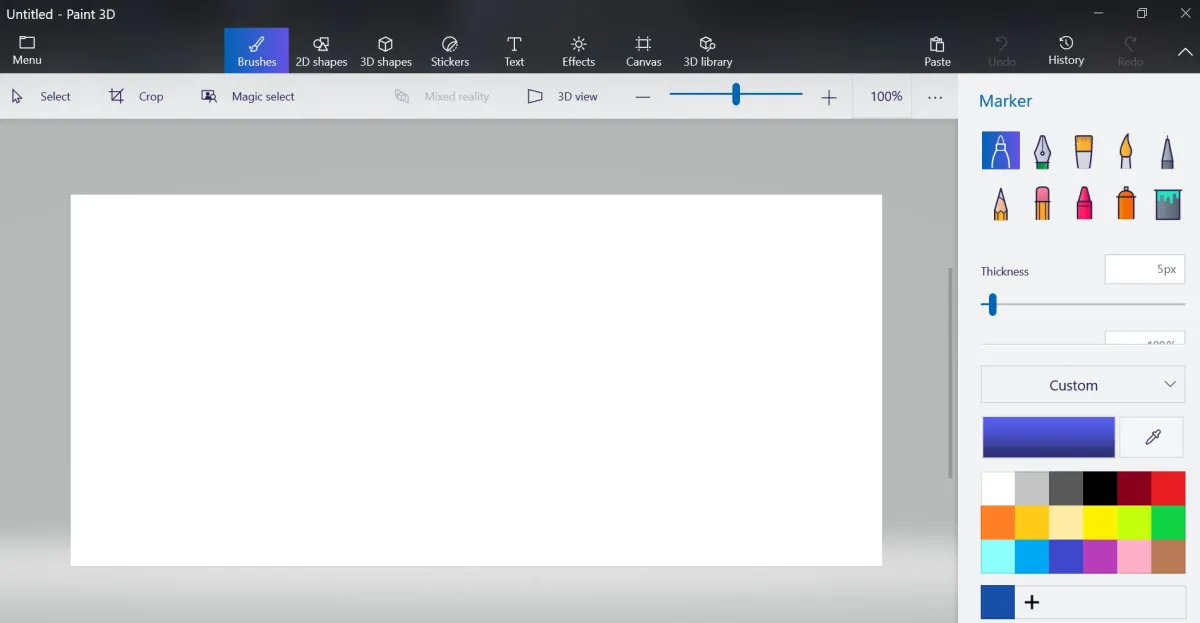The width and height of the screenshot is (1200, 623).
Task: Click the Redo button
Action: pos(1130,51)
